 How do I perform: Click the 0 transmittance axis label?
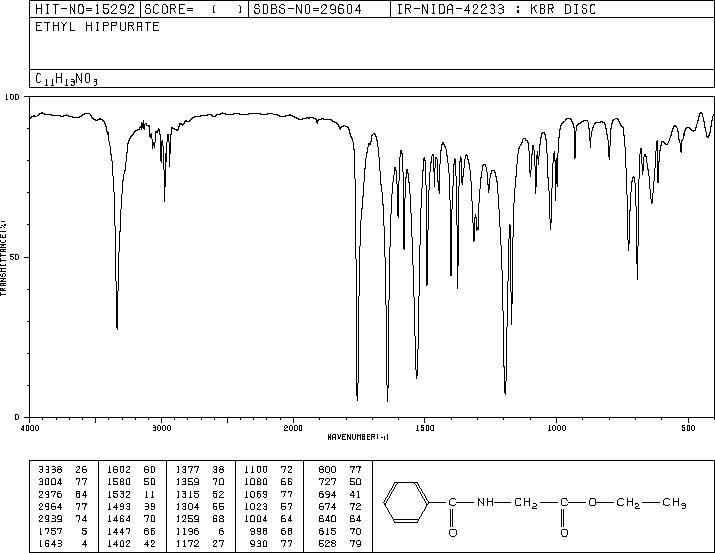(x=17, y=417)
